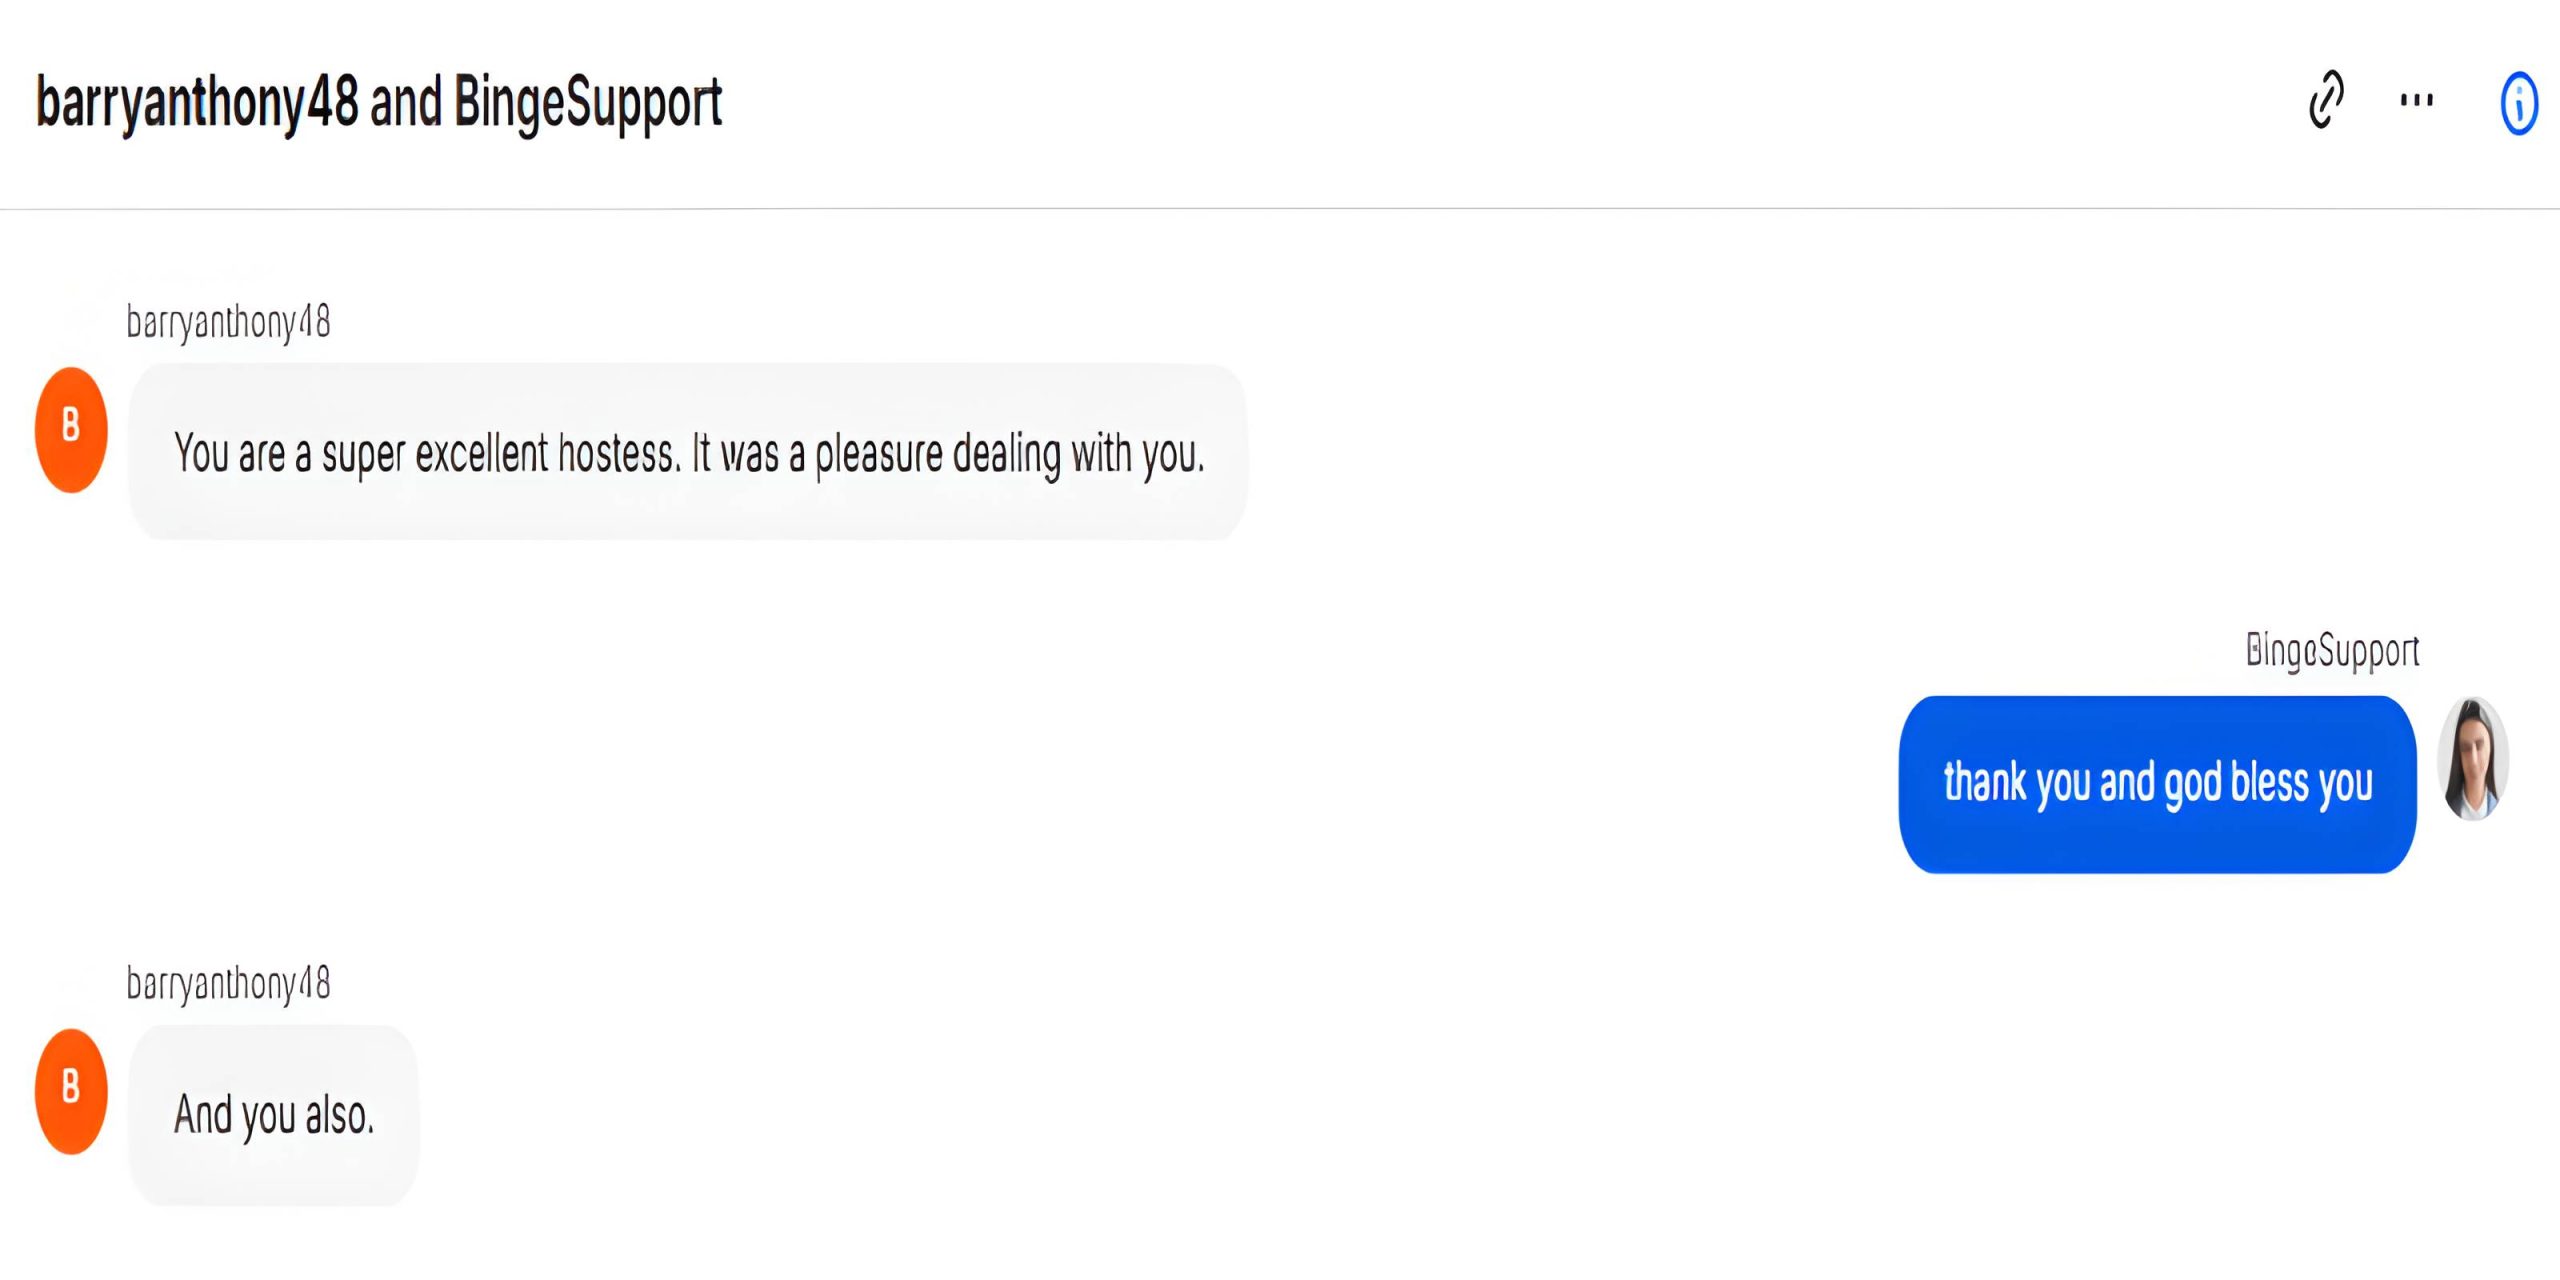Click barryanthony48 name above "And you also."
2560x1280 pixels.
click(x=228, y=983)
